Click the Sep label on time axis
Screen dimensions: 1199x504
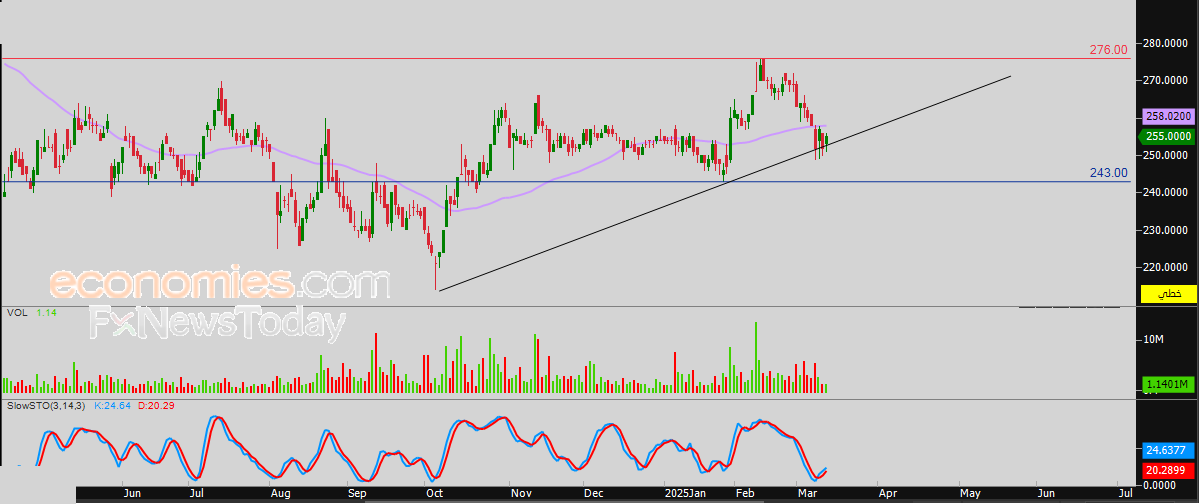[x=357, y=494]
